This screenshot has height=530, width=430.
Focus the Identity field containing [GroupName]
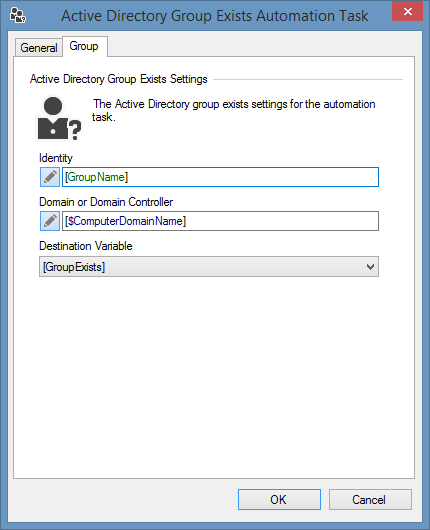(220, 177)
